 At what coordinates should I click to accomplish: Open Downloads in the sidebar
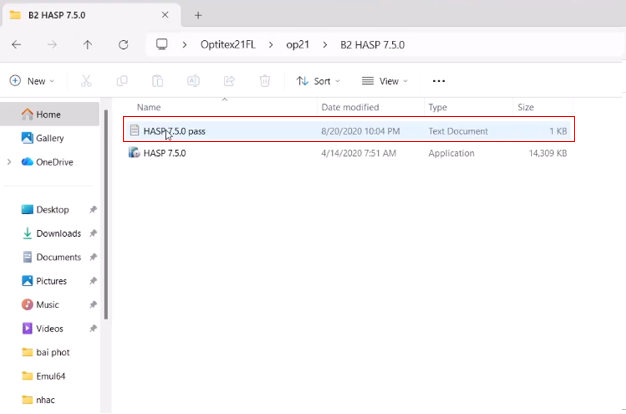(x=58, y=233)
